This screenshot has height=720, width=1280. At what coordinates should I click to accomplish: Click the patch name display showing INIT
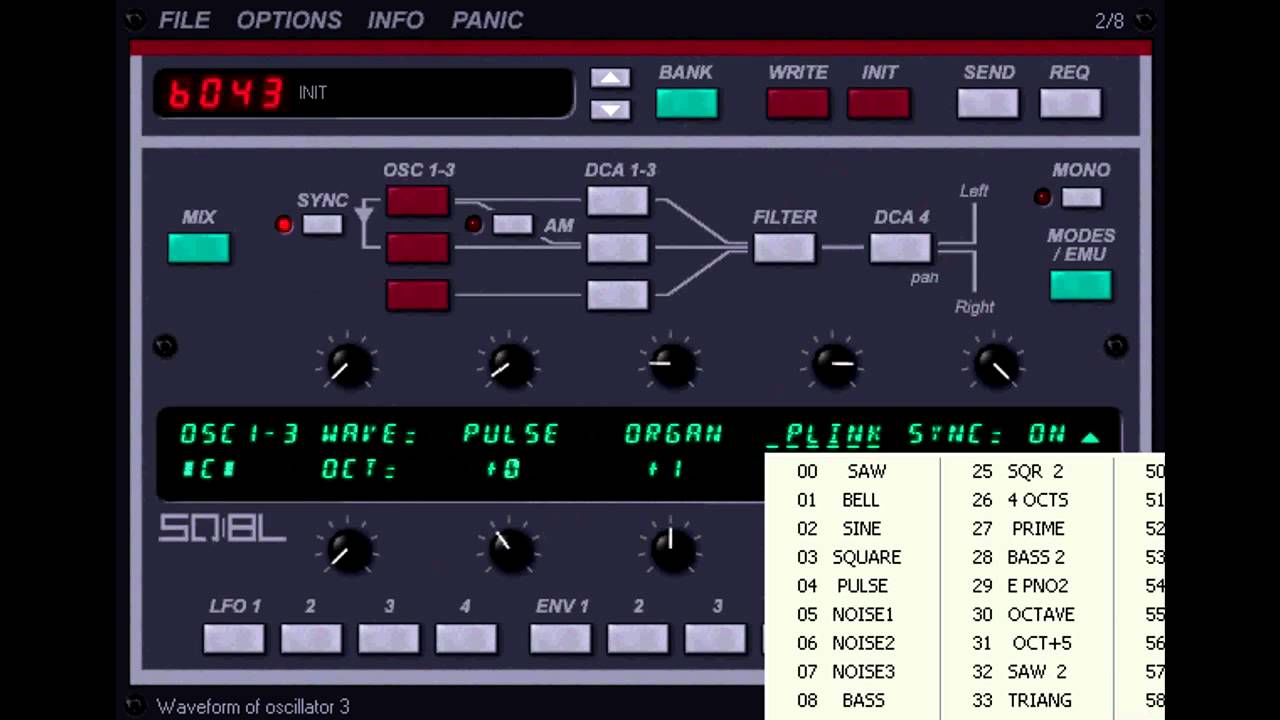pos(313,93)
